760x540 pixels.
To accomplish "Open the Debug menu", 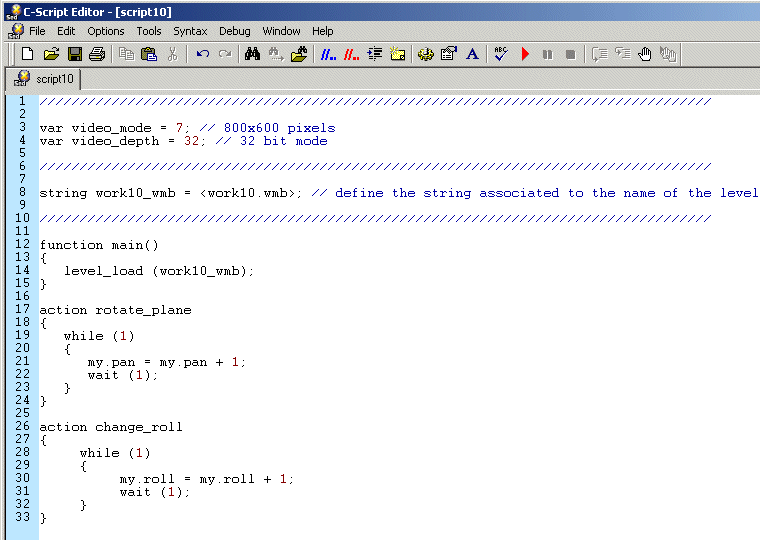I will (235, 31).
